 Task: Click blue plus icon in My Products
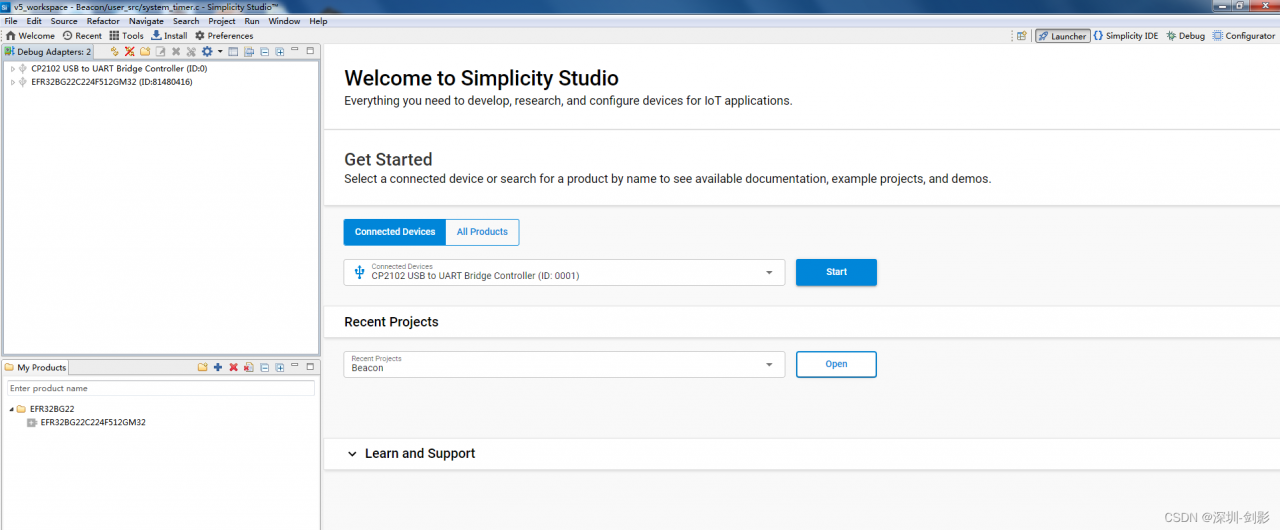click(218, 368)
